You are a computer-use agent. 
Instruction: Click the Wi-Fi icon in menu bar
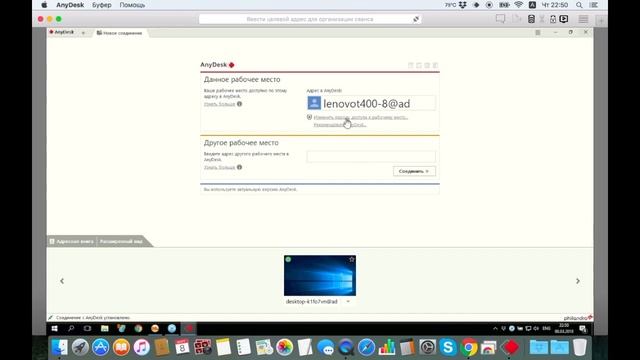coord(518,5)
